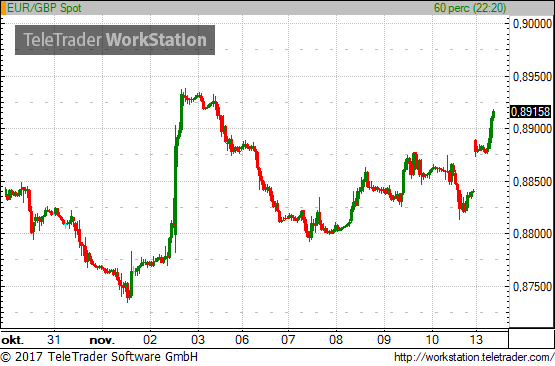The image size is (555, 366).
Task: Click the EUR/GBP Spot chart title
Action: pos(44,8)
